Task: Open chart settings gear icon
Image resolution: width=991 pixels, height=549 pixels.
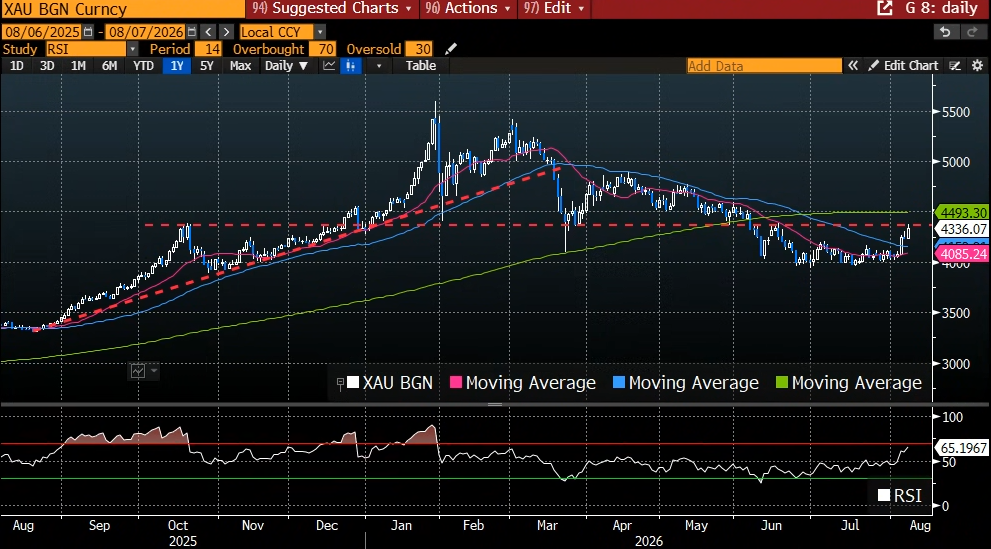Action: pos(977,66)
